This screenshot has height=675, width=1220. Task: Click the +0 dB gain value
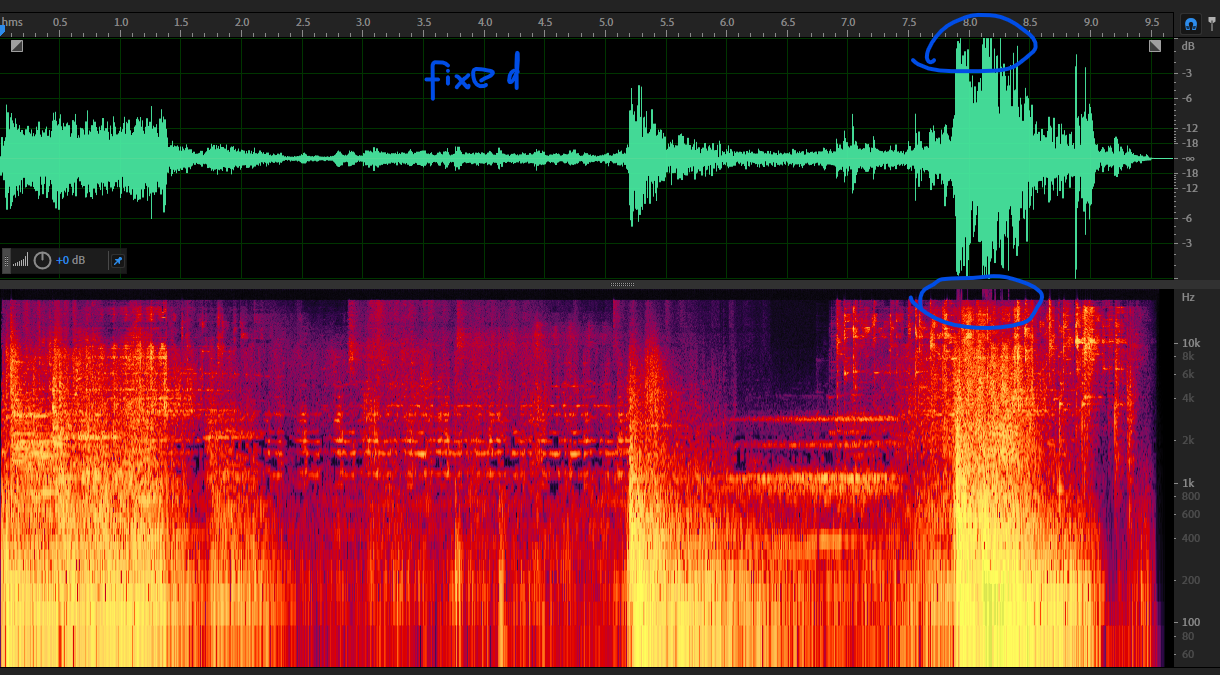pos(70,261)
